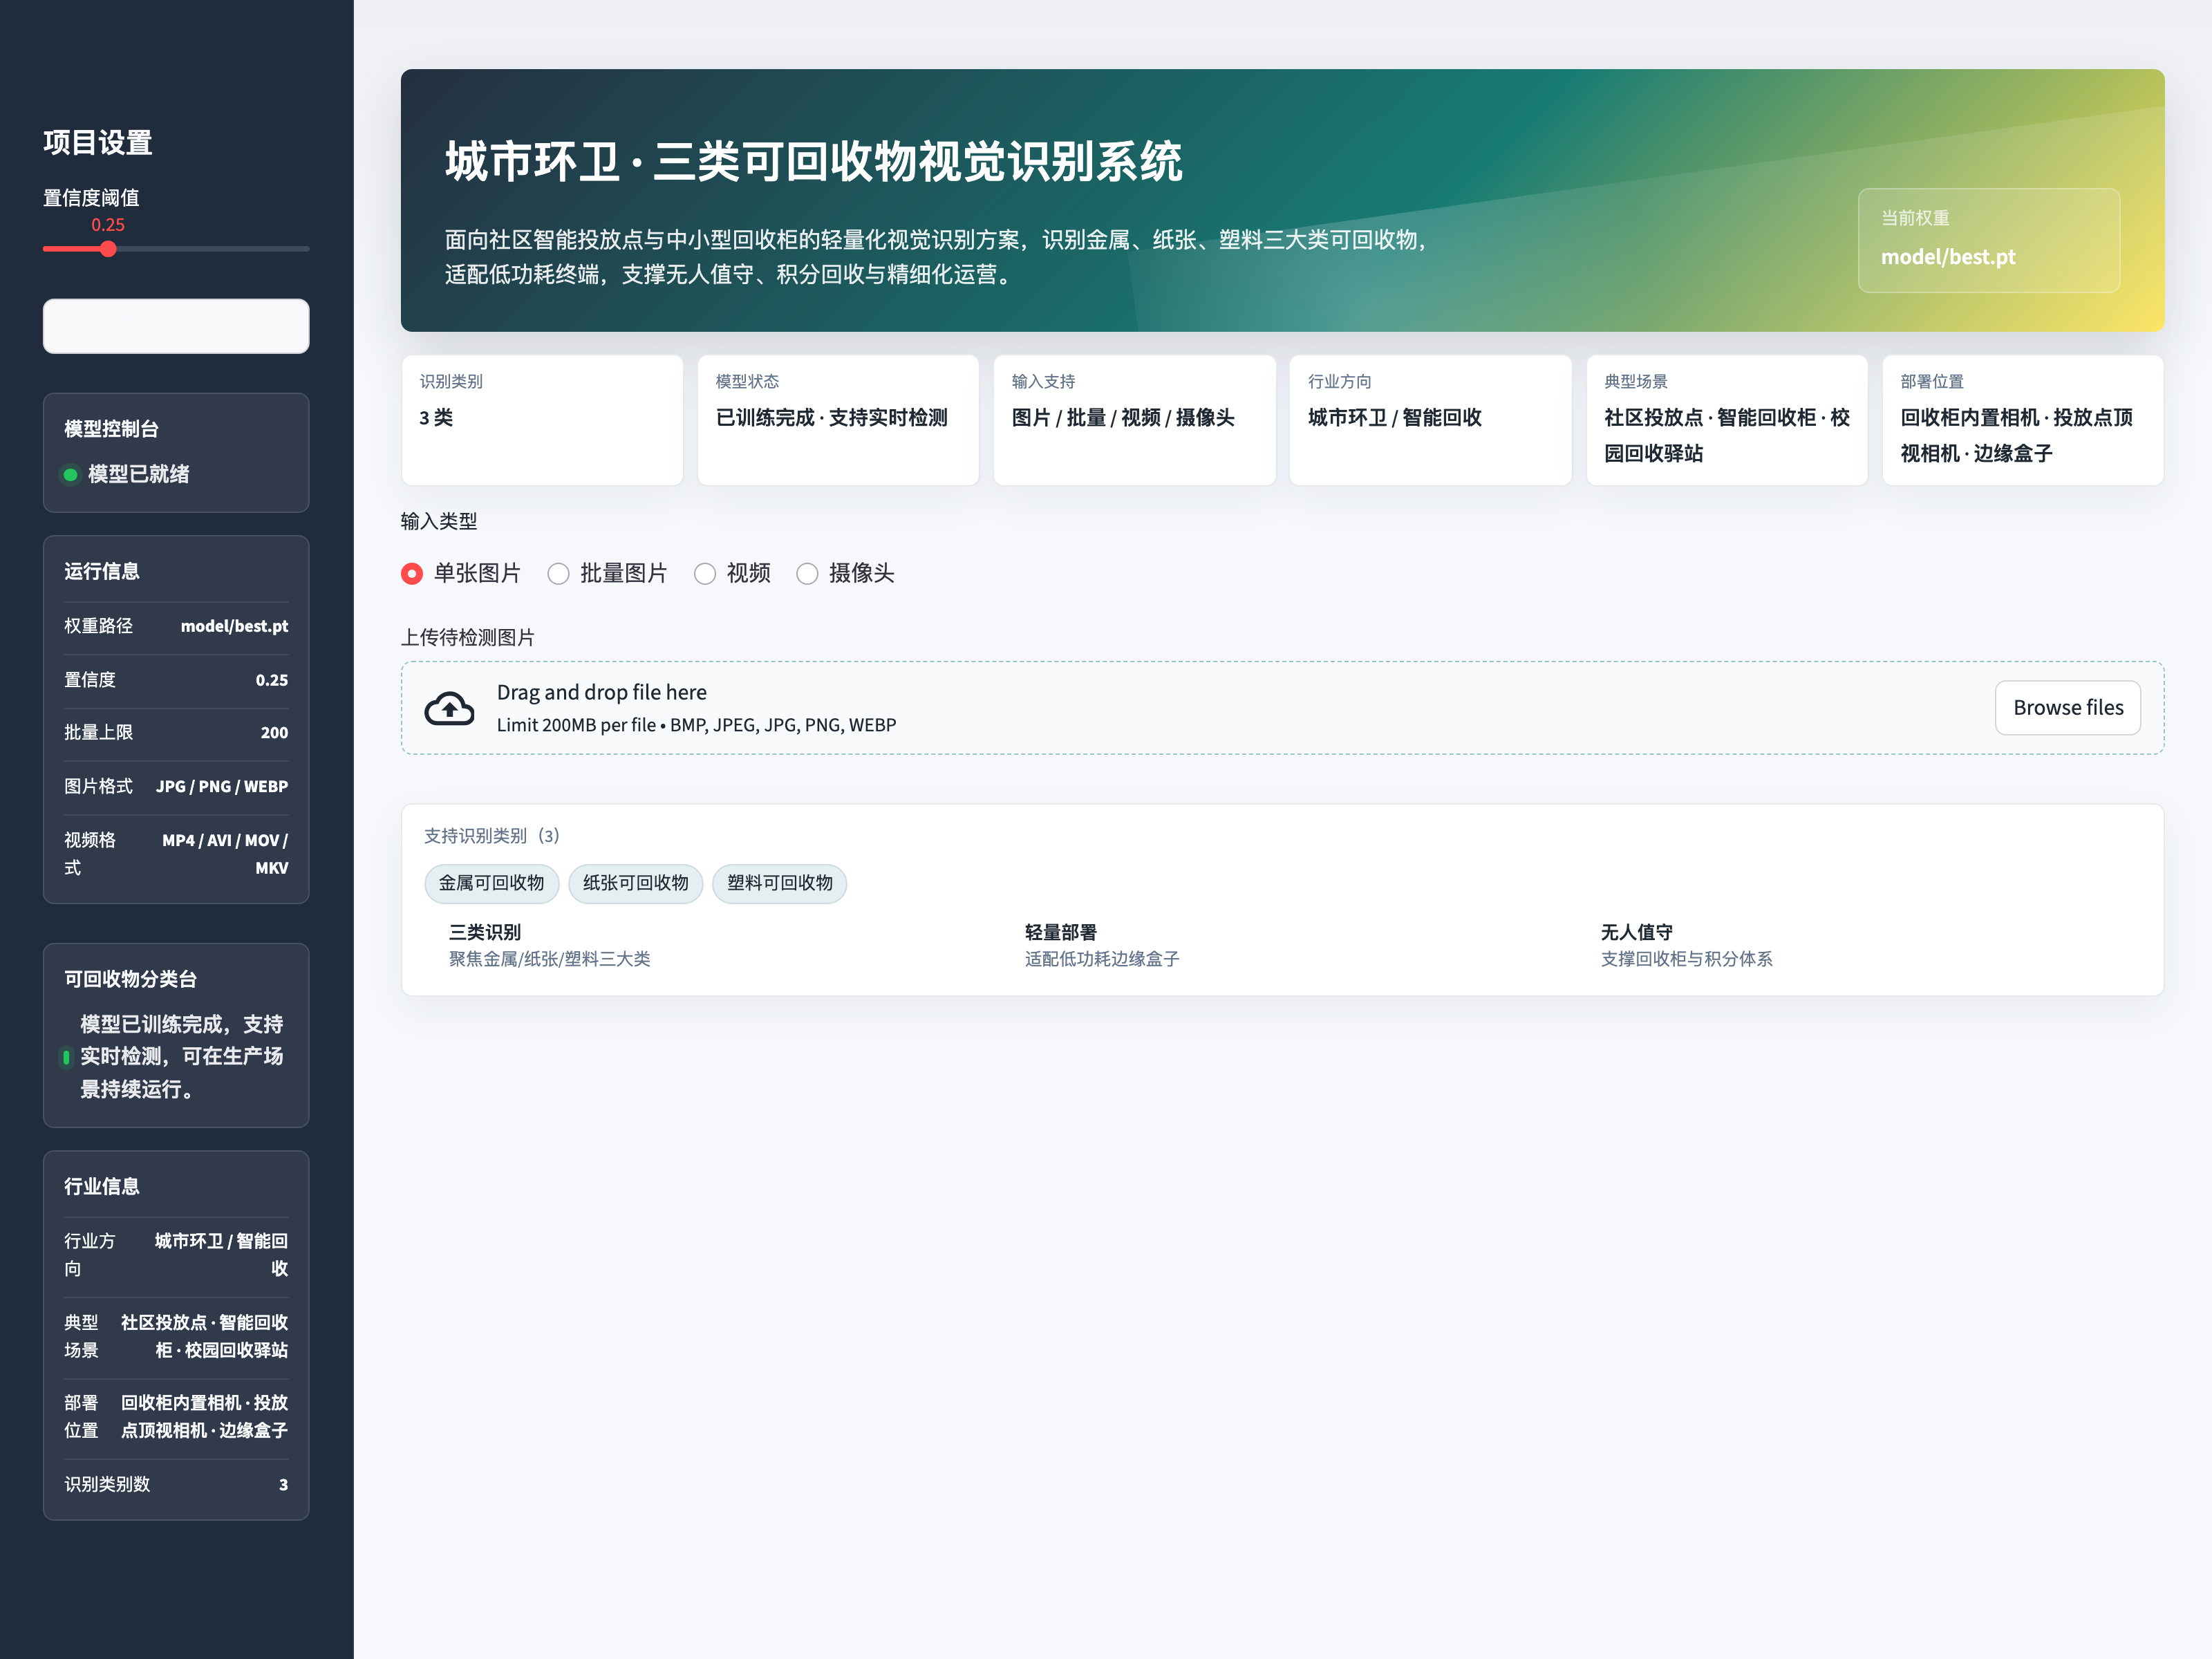The height and width of the screenshot is (1659, 2212).
Task: Click the cloud upload icon
Action: click(x=449, y=708)
